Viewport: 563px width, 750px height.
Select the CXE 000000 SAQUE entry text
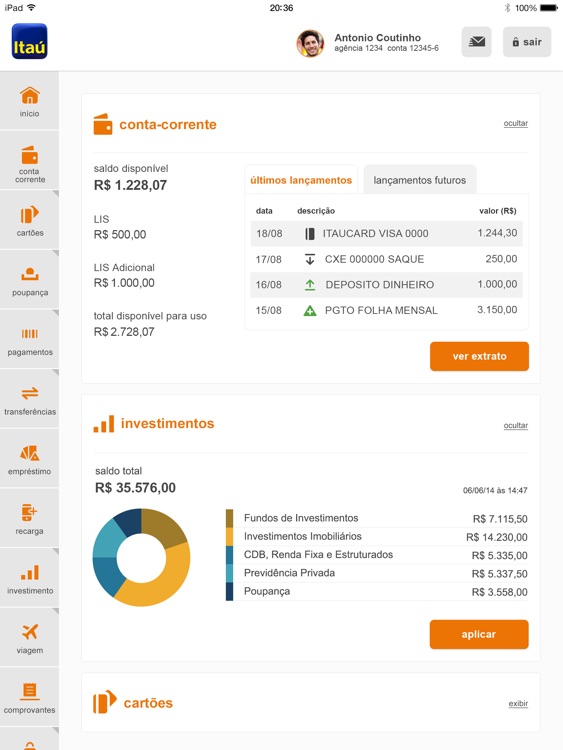tap(375, 259)
